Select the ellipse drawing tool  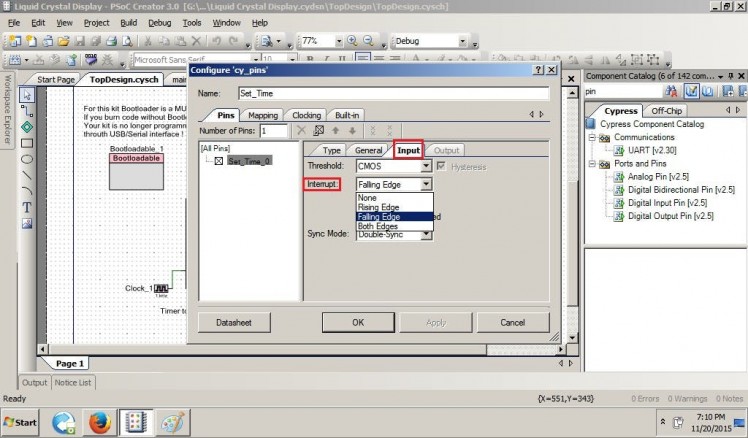[27, 159]
